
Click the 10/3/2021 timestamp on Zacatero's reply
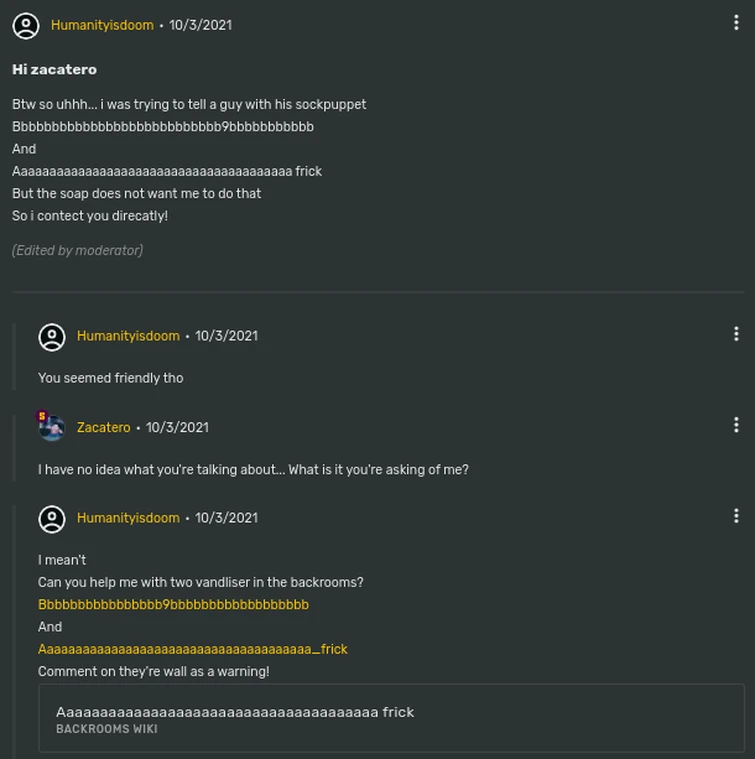177,427
